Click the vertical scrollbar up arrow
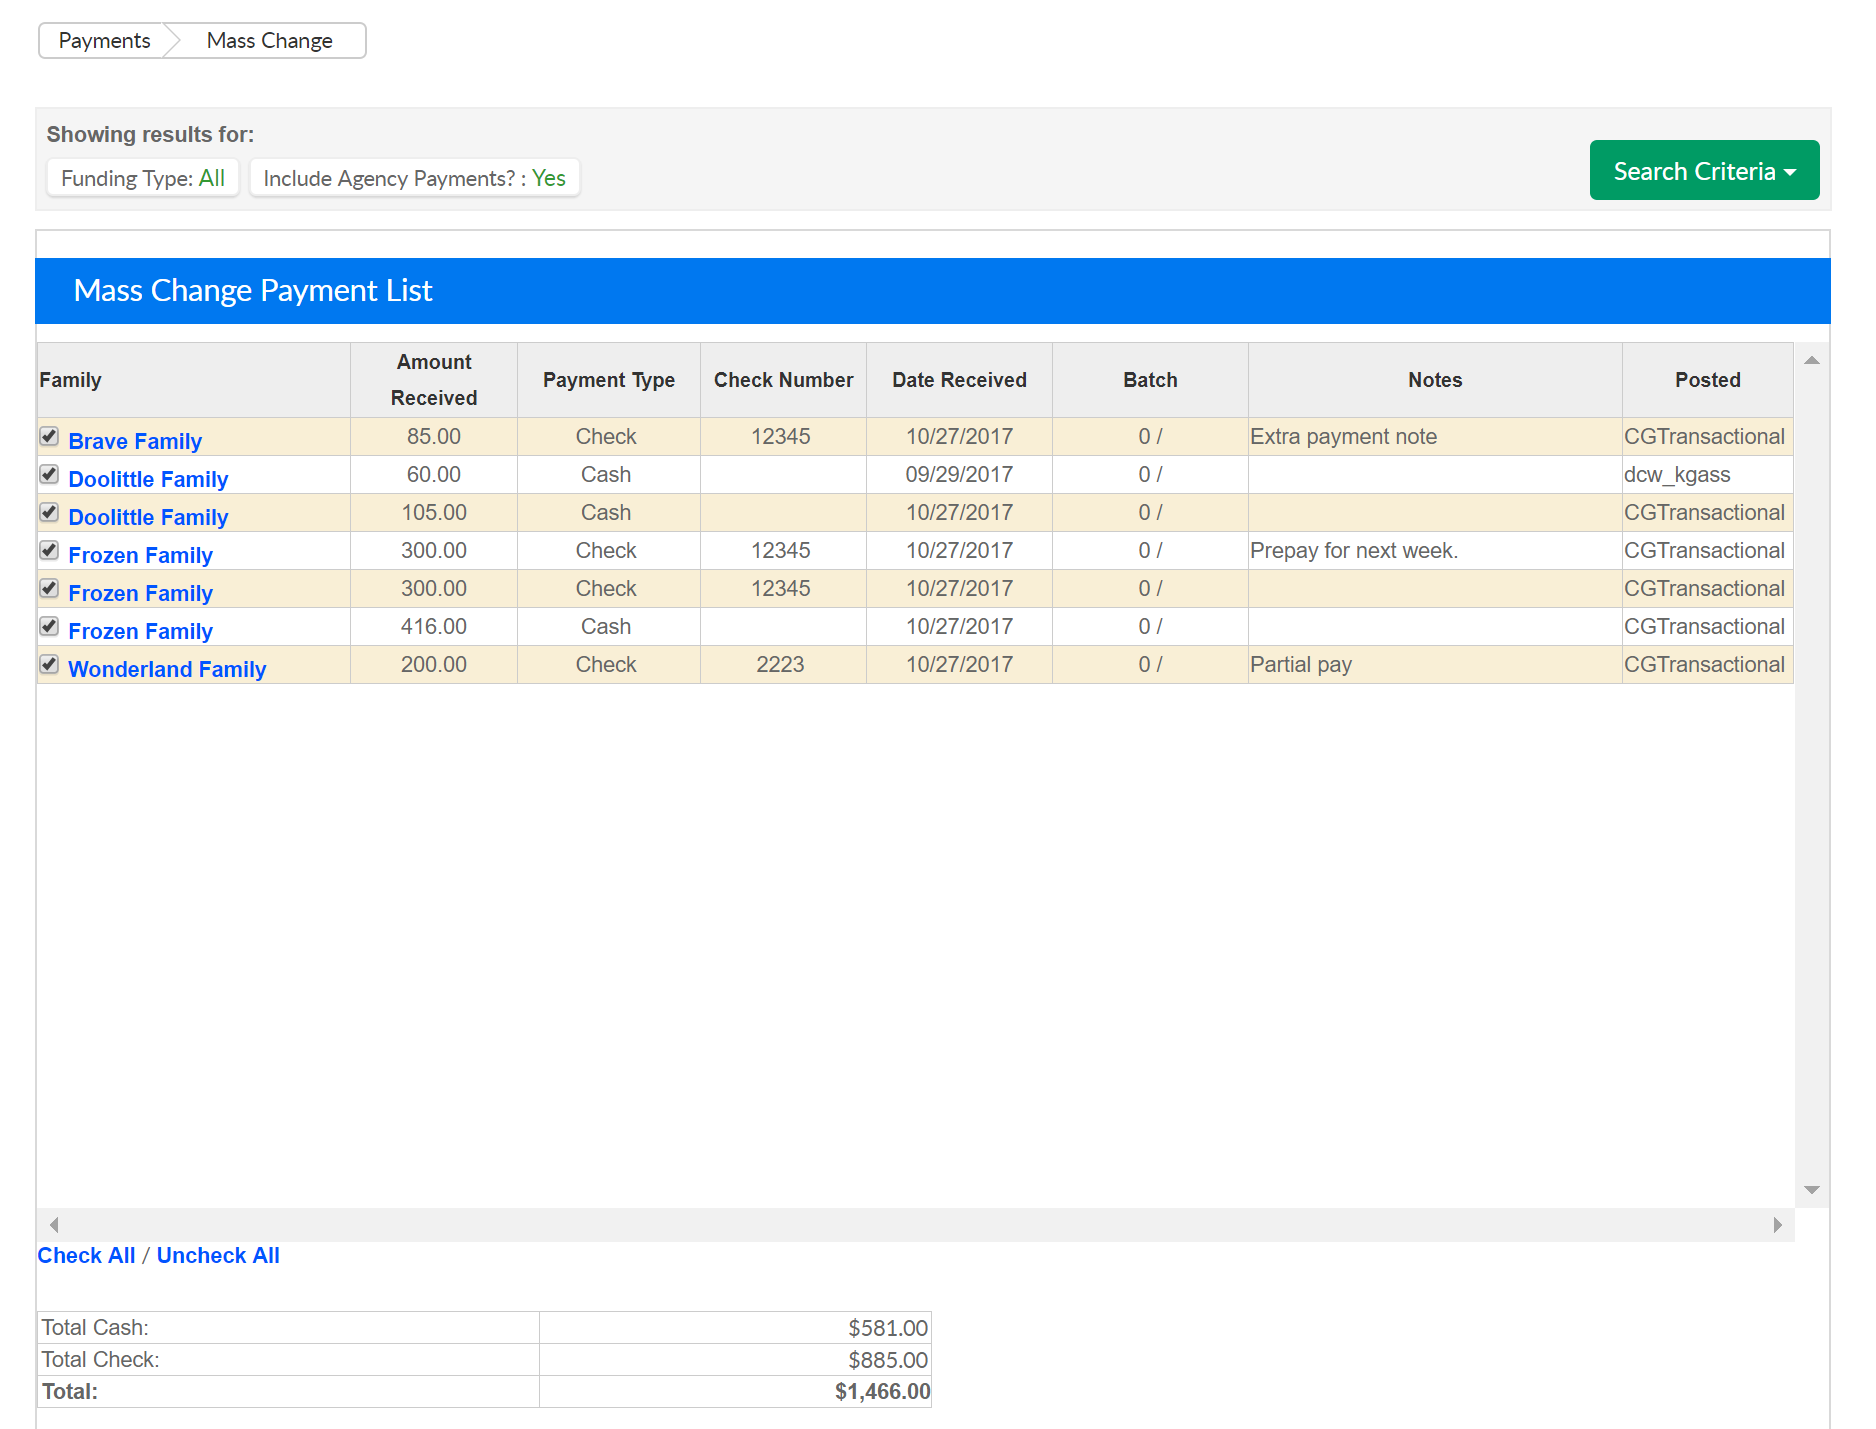 (x=1811, y=360)
